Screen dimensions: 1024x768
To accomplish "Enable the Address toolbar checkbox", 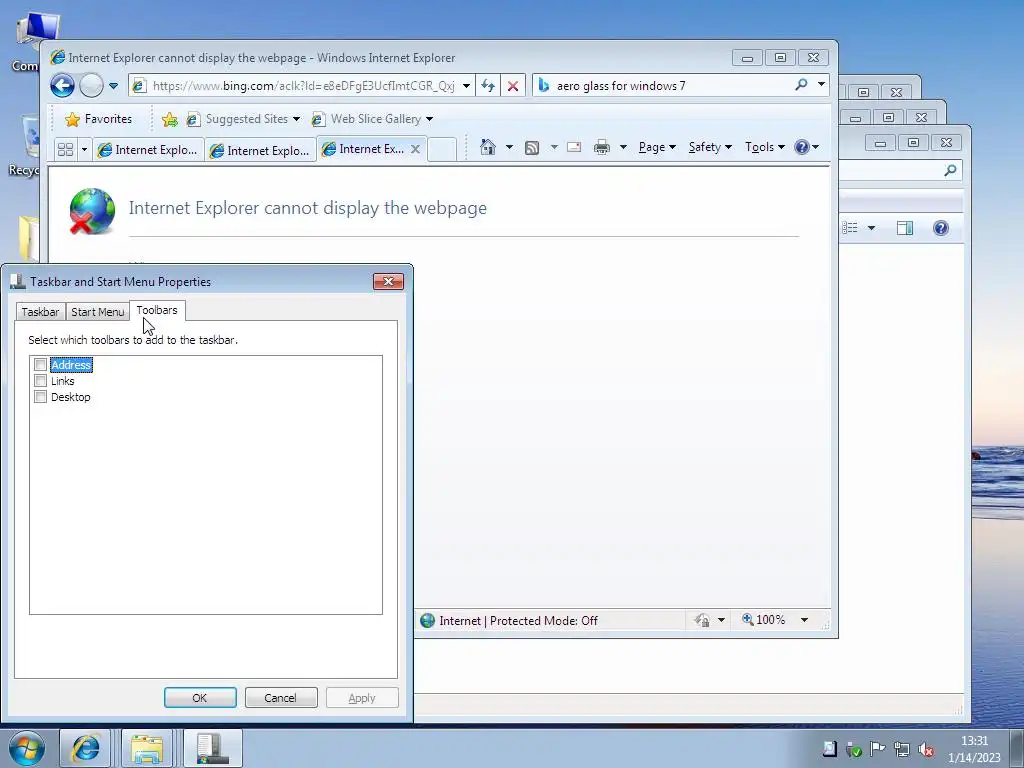I will tap(40, 364).
